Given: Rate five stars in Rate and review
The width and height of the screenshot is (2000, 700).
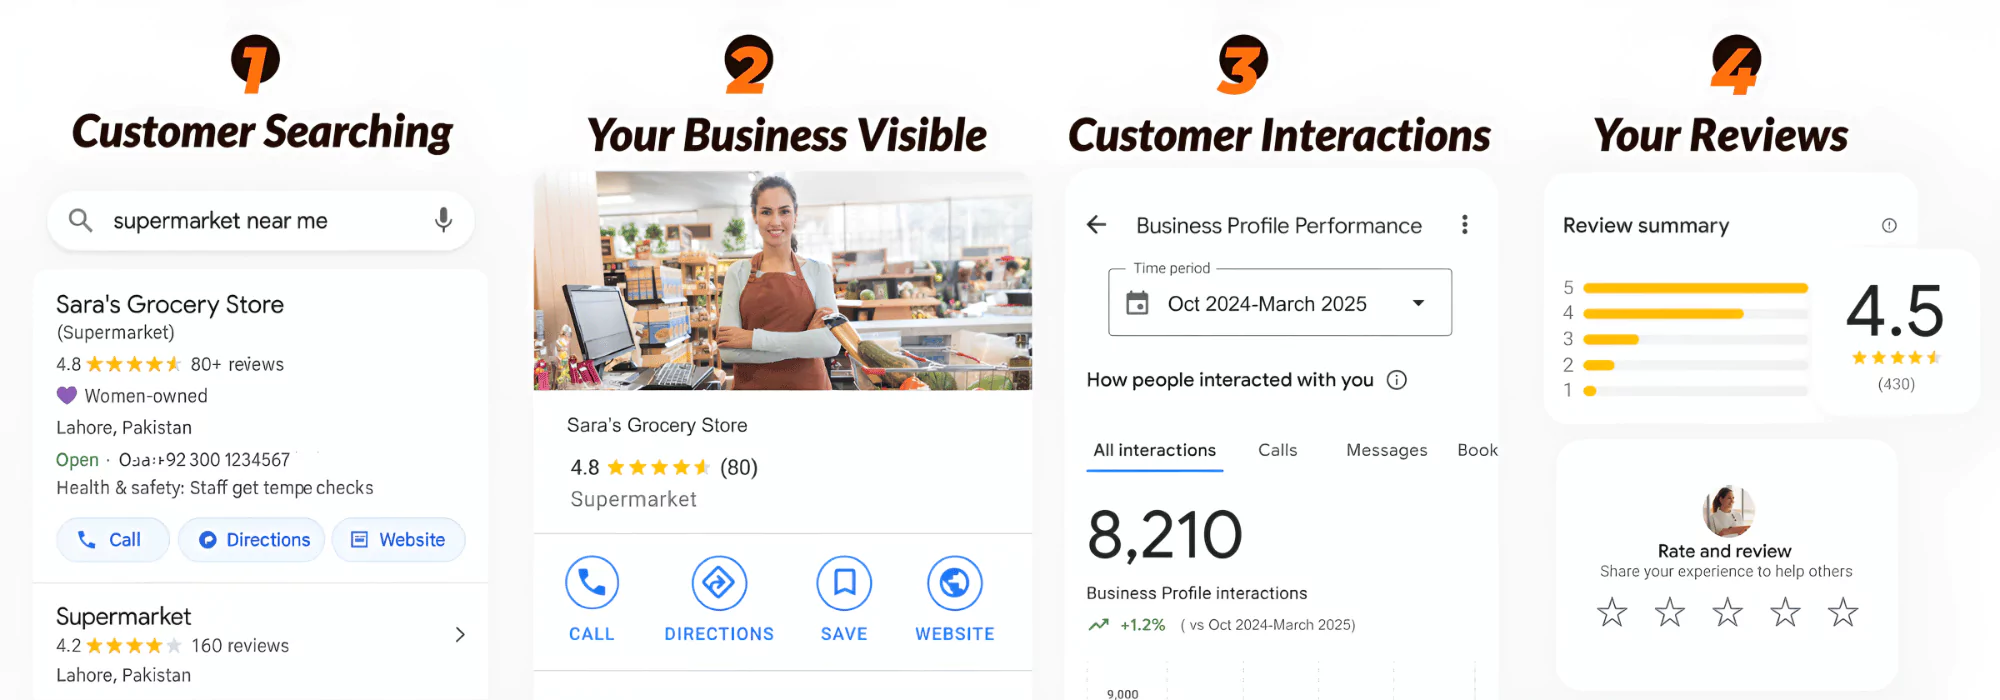Looking at the screenshot, I should (1842, 612).
